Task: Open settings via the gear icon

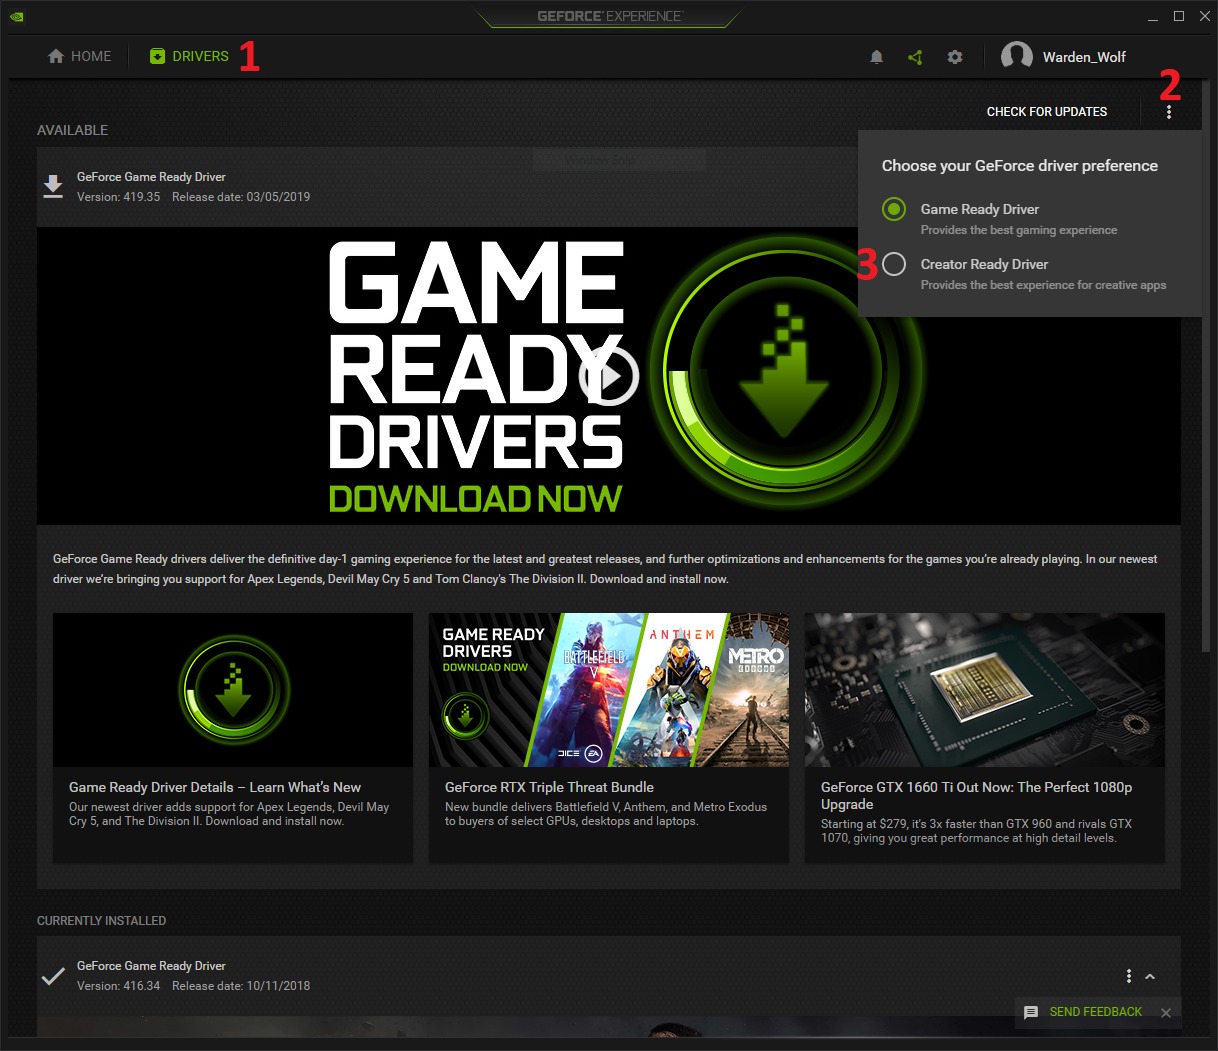Action: click(x=955, y=57)
